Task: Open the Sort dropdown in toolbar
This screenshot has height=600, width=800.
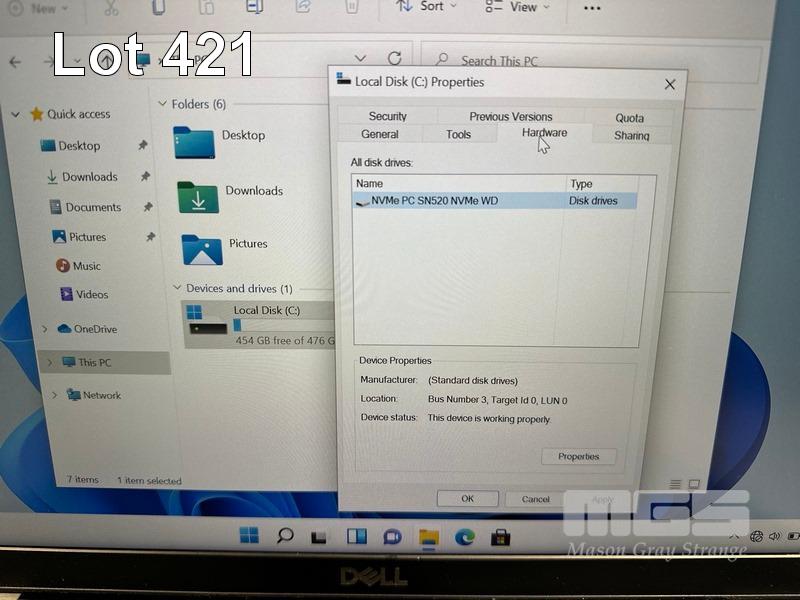Action: [x=426, y=7]
